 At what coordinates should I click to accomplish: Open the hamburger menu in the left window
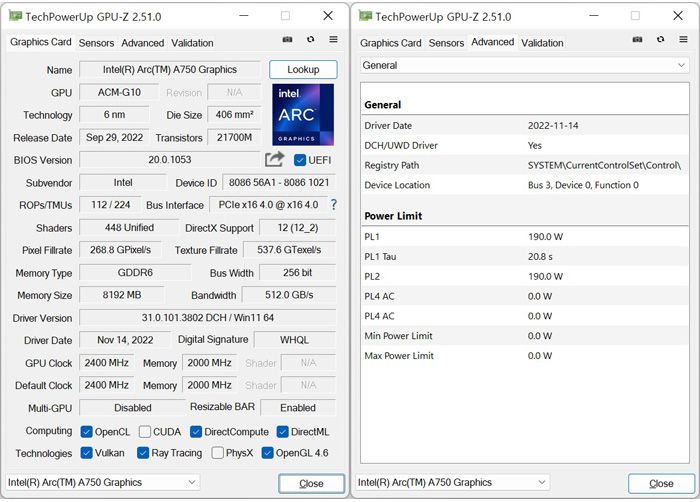click(x=333, y=40)
